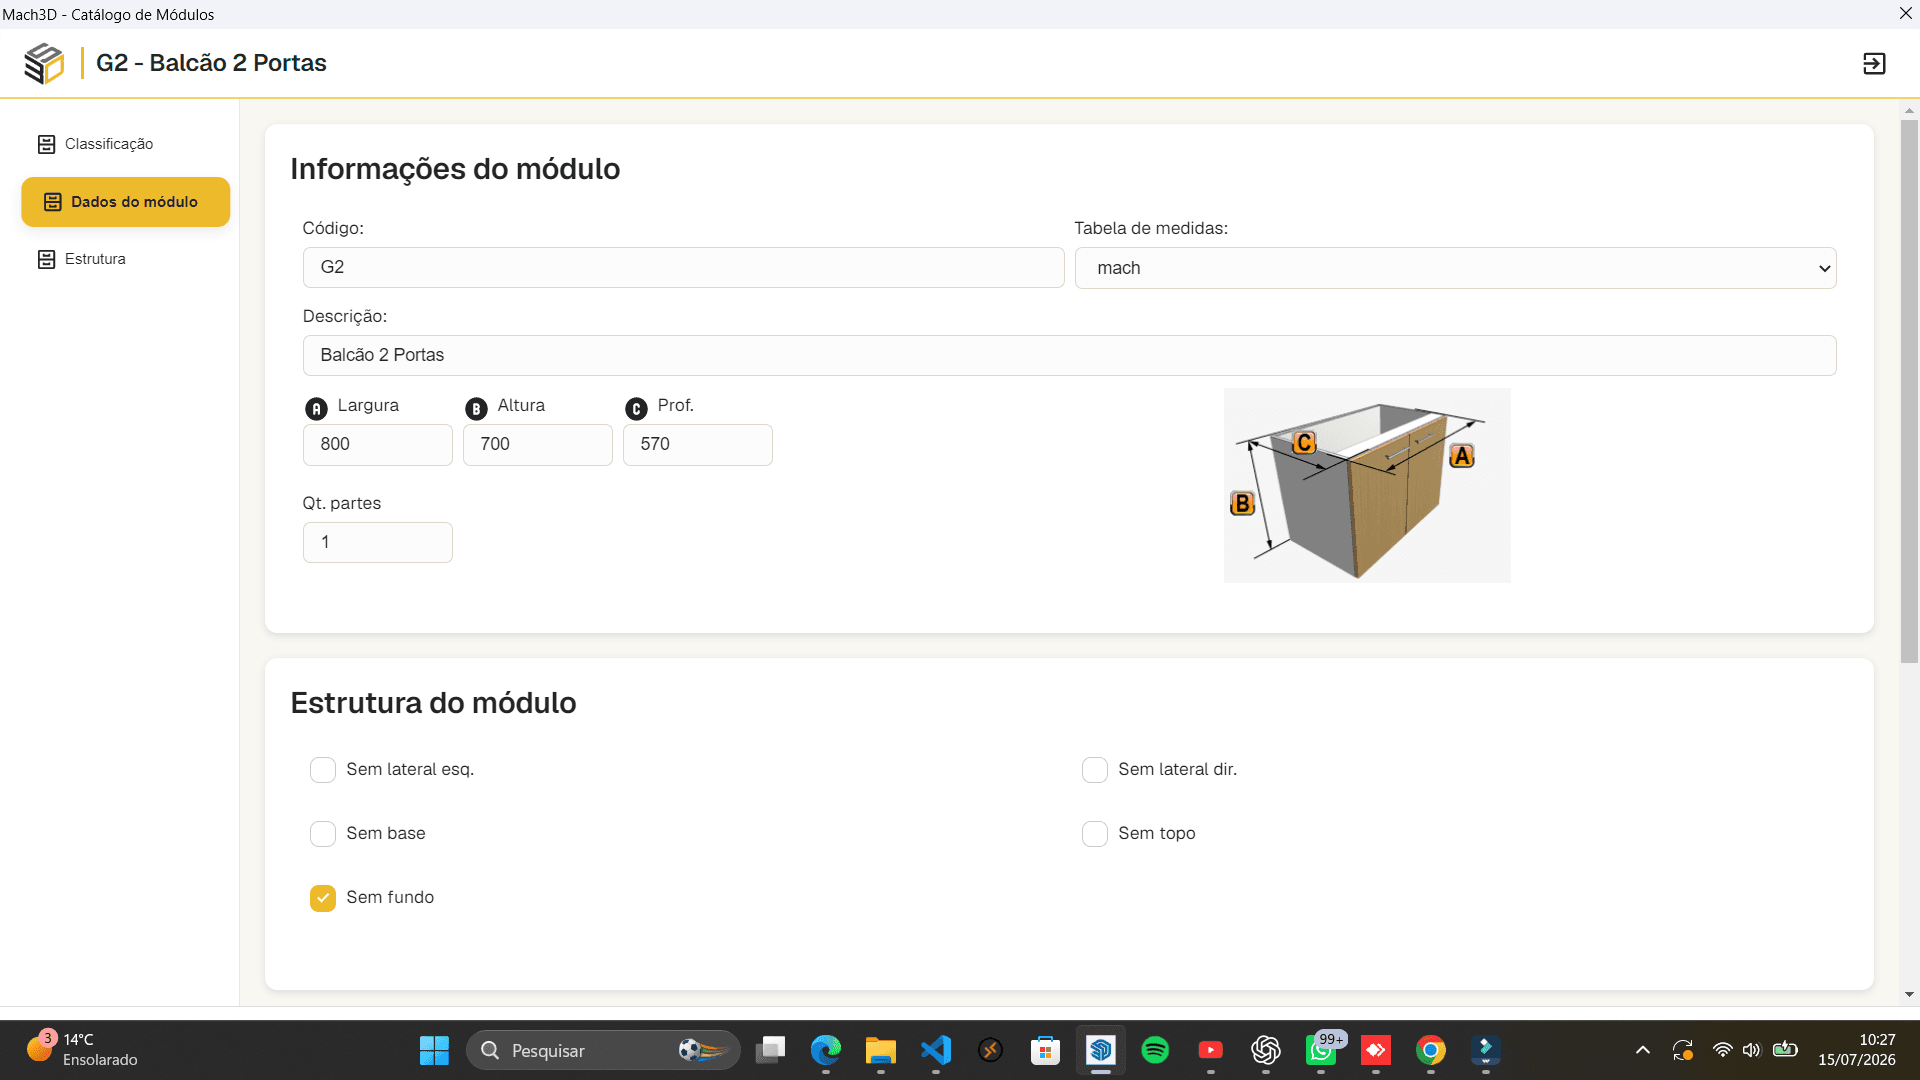Viewport: 1920px width, 1080px height.
Task: Open the dark round orange-arrow taskbar app
Action: (990, 1051)
